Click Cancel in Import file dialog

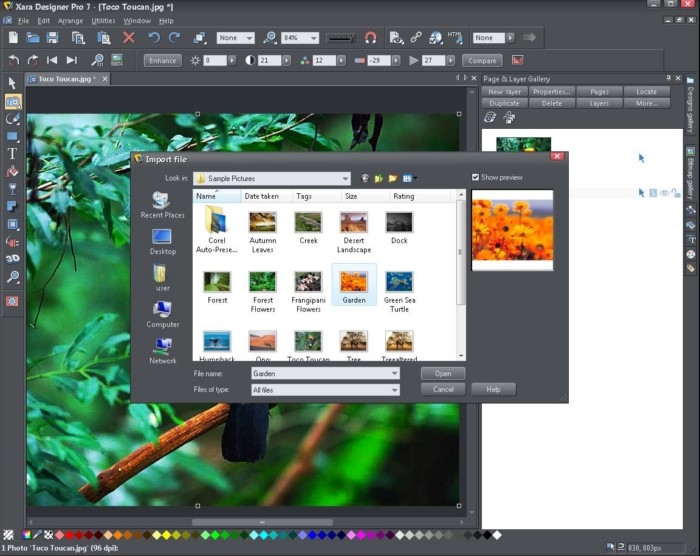(x=443, y=389)
